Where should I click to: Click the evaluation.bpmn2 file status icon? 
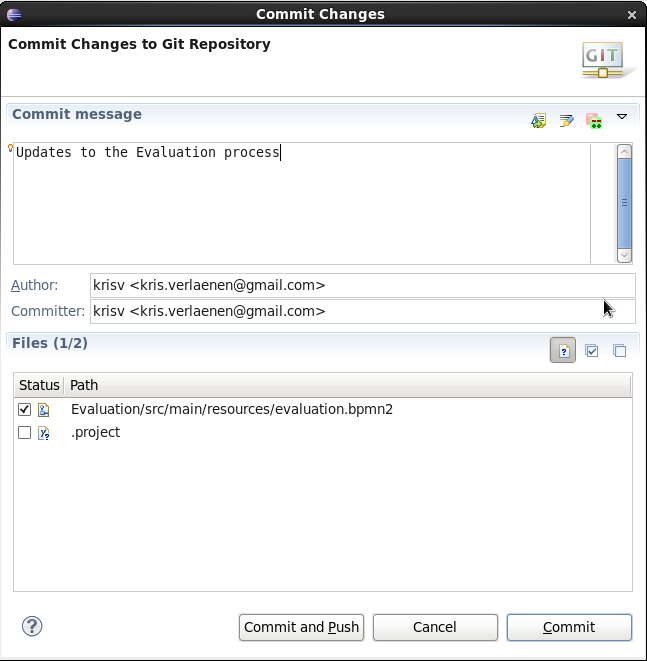coord(44,409)
